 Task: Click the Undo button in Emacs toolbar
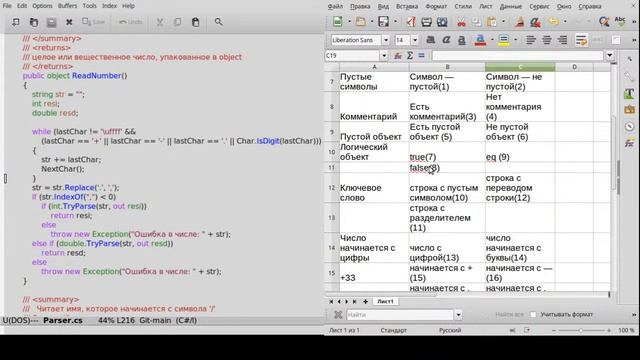pos(131,22)
